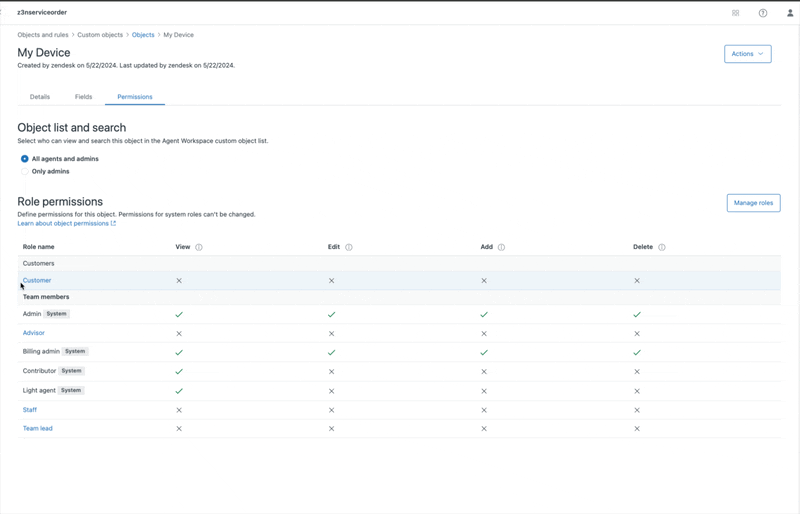Click Admin row Delete checkmark

click(637, 314)
